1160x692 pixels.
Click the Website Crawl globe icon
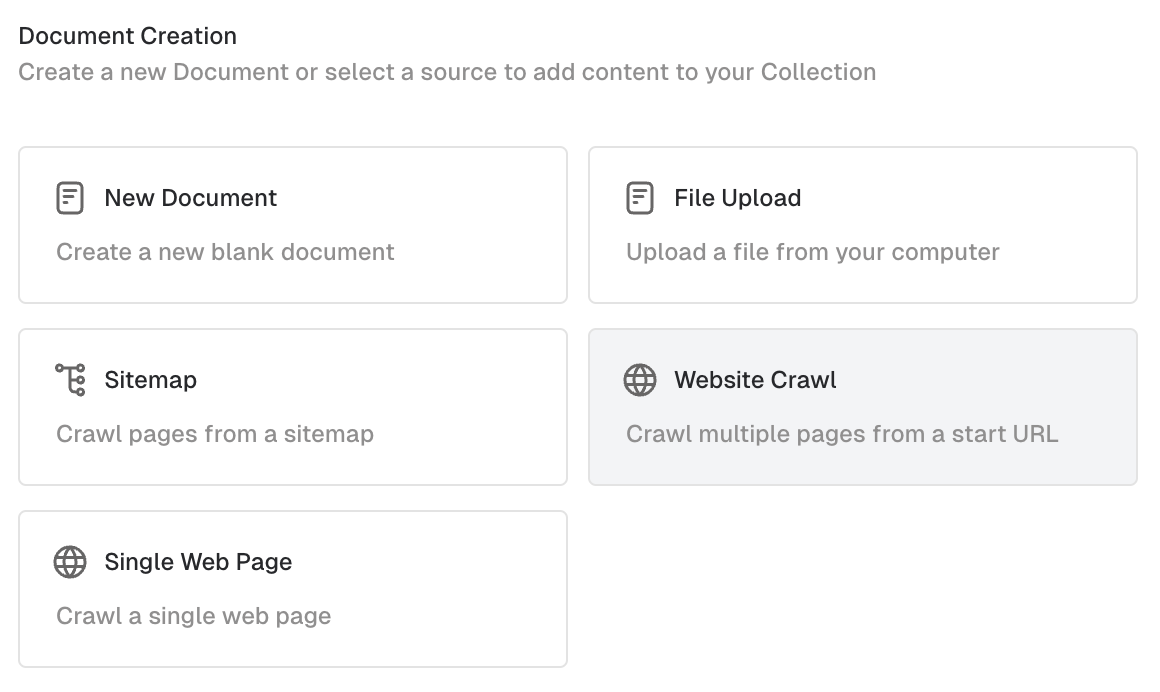click(x=640, y=380)
